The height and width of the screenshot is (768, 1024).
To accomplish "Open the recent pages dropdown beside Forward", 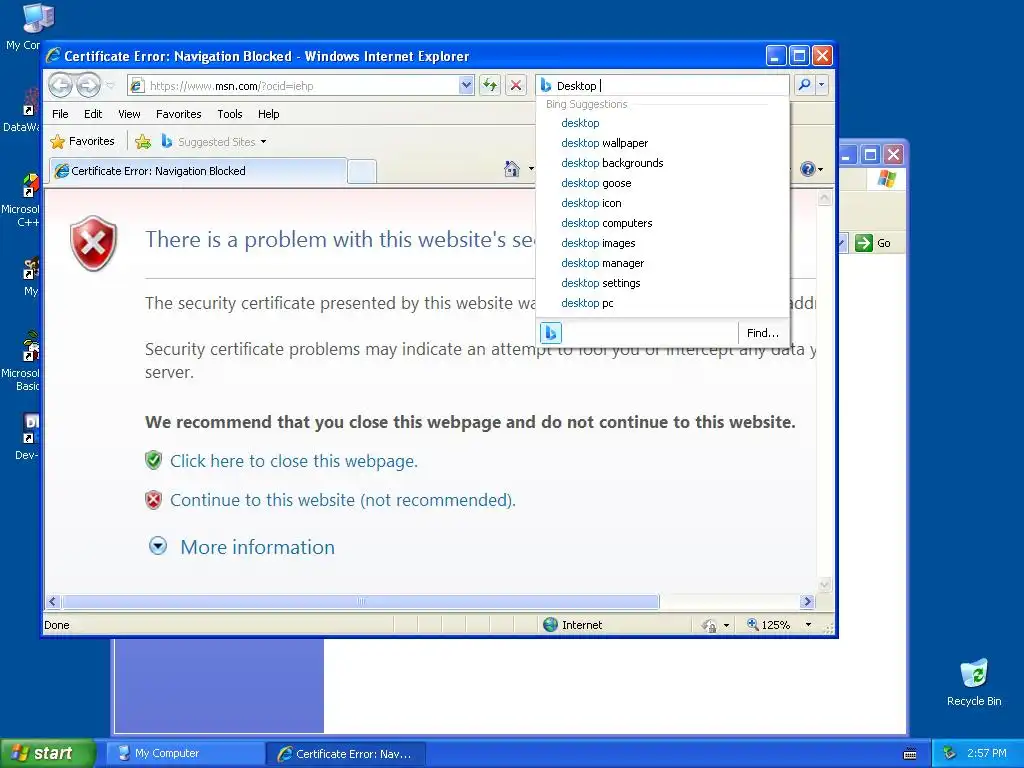I will pyautogui.click(x=110, y=86).
